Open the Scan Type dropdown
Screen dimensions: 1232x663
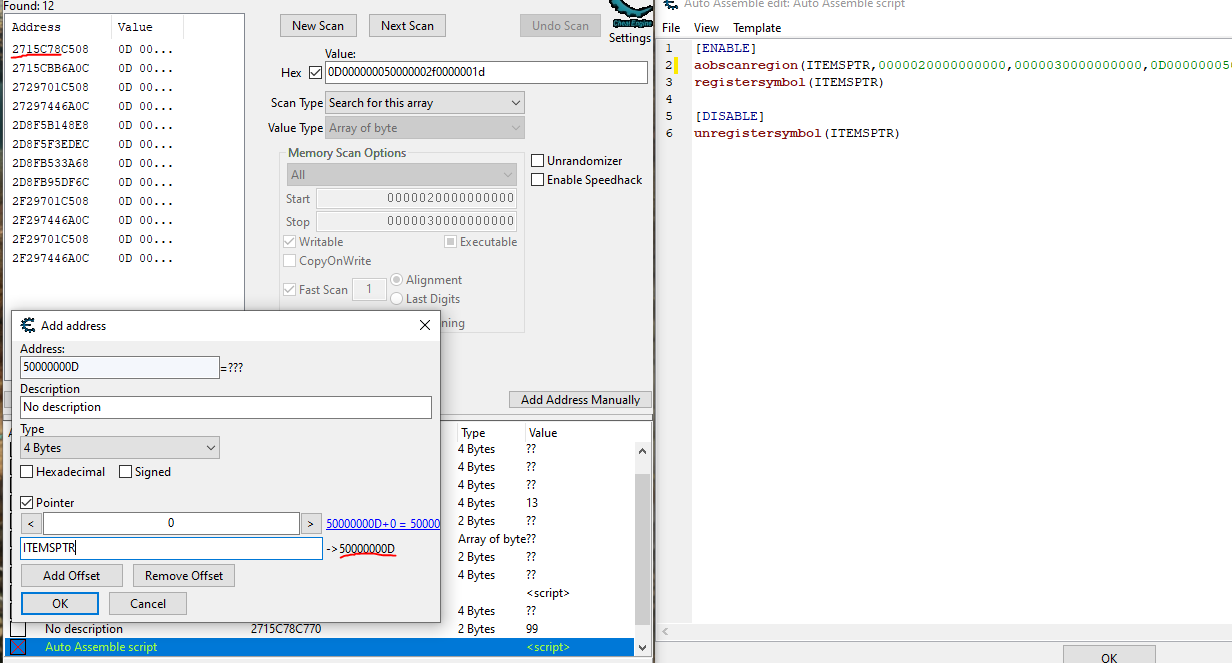(x=424, y=103)
